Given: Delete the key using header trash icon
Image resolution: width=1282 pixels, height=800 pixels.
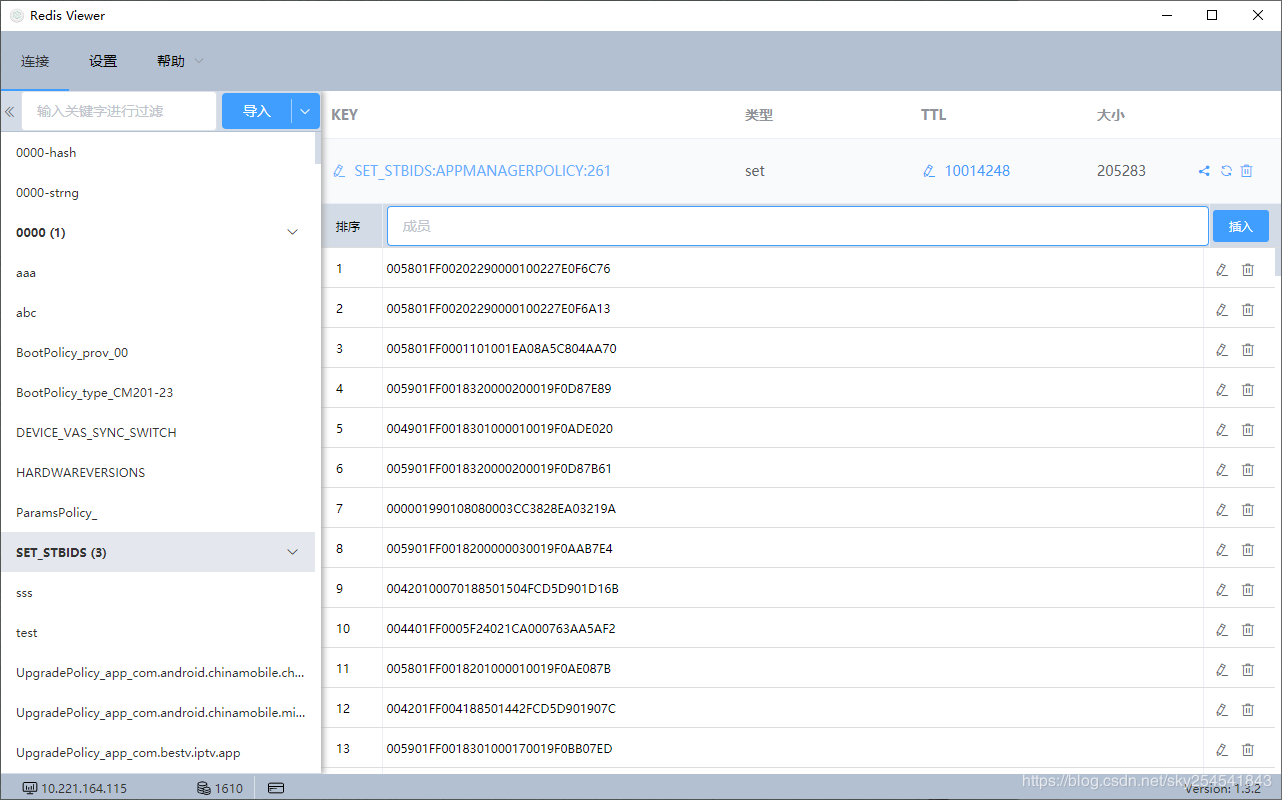Looking at the screenshot, I should tap(1247, 171).
